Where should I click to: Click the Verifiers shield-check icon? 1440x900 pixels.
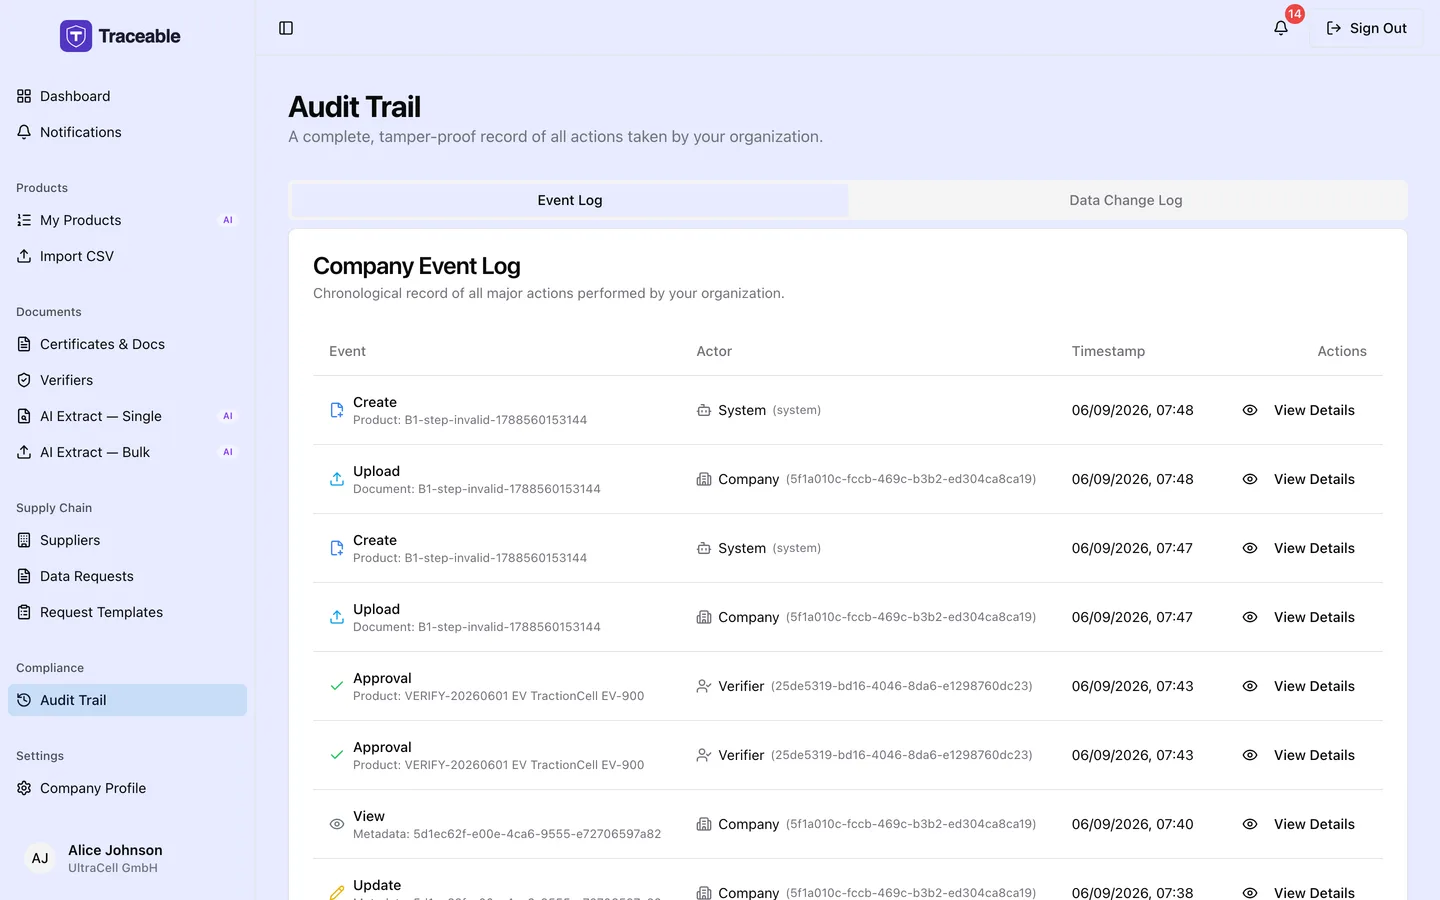coord(24,380)
